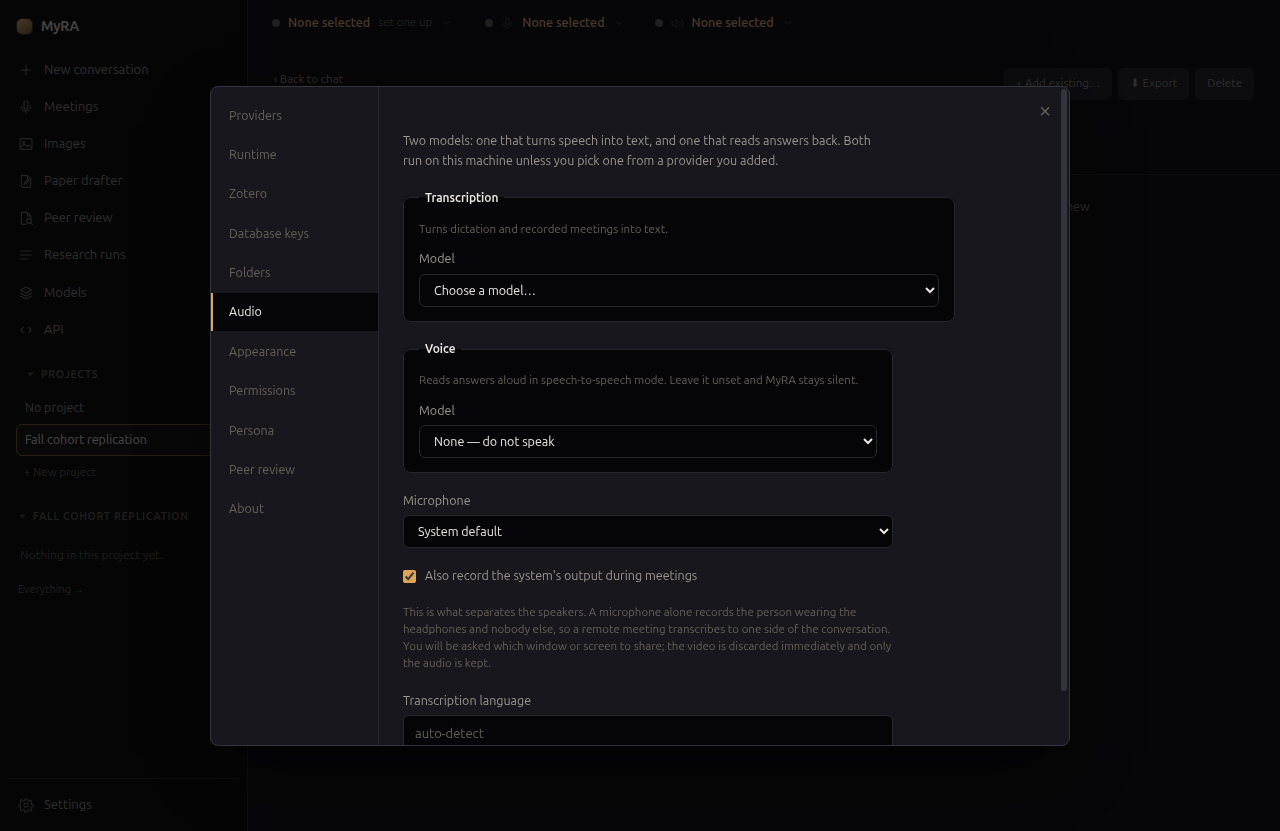Select No project in the sidebar
Screen dimensions: 1280x831
pyautogui.click(x=54, y=408)
